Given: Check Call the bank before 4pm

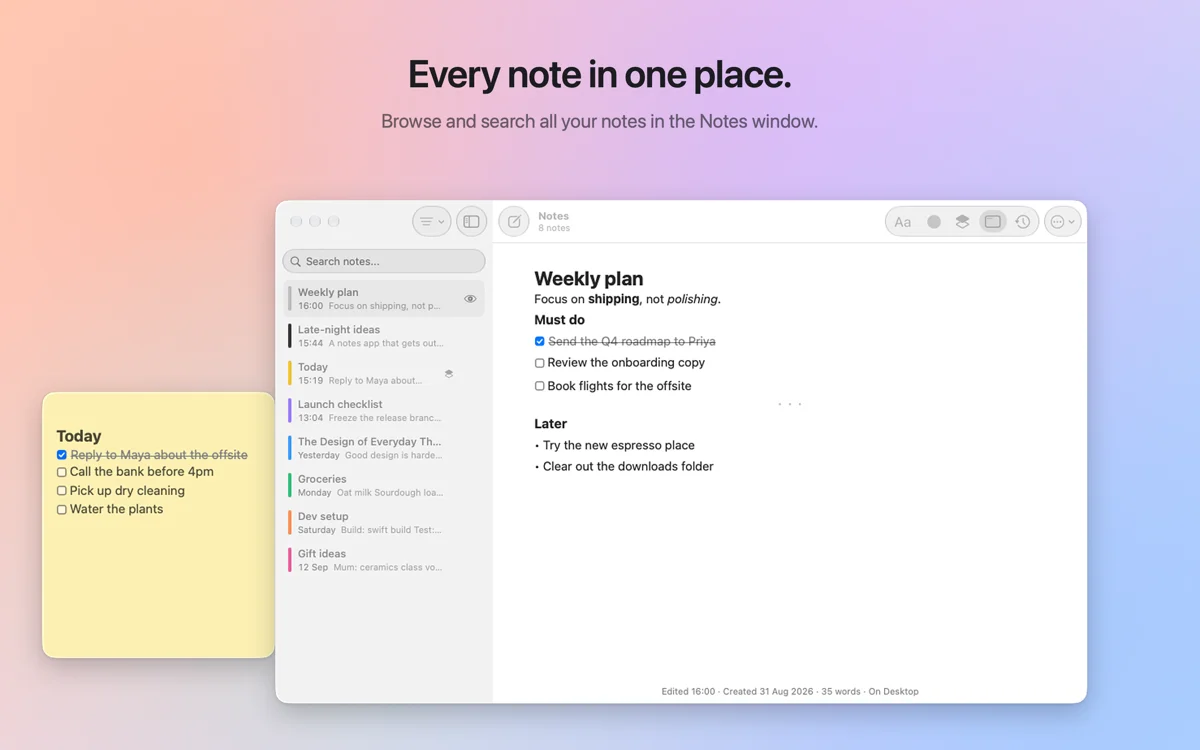Looking at the screenshot, I should 62,472.
